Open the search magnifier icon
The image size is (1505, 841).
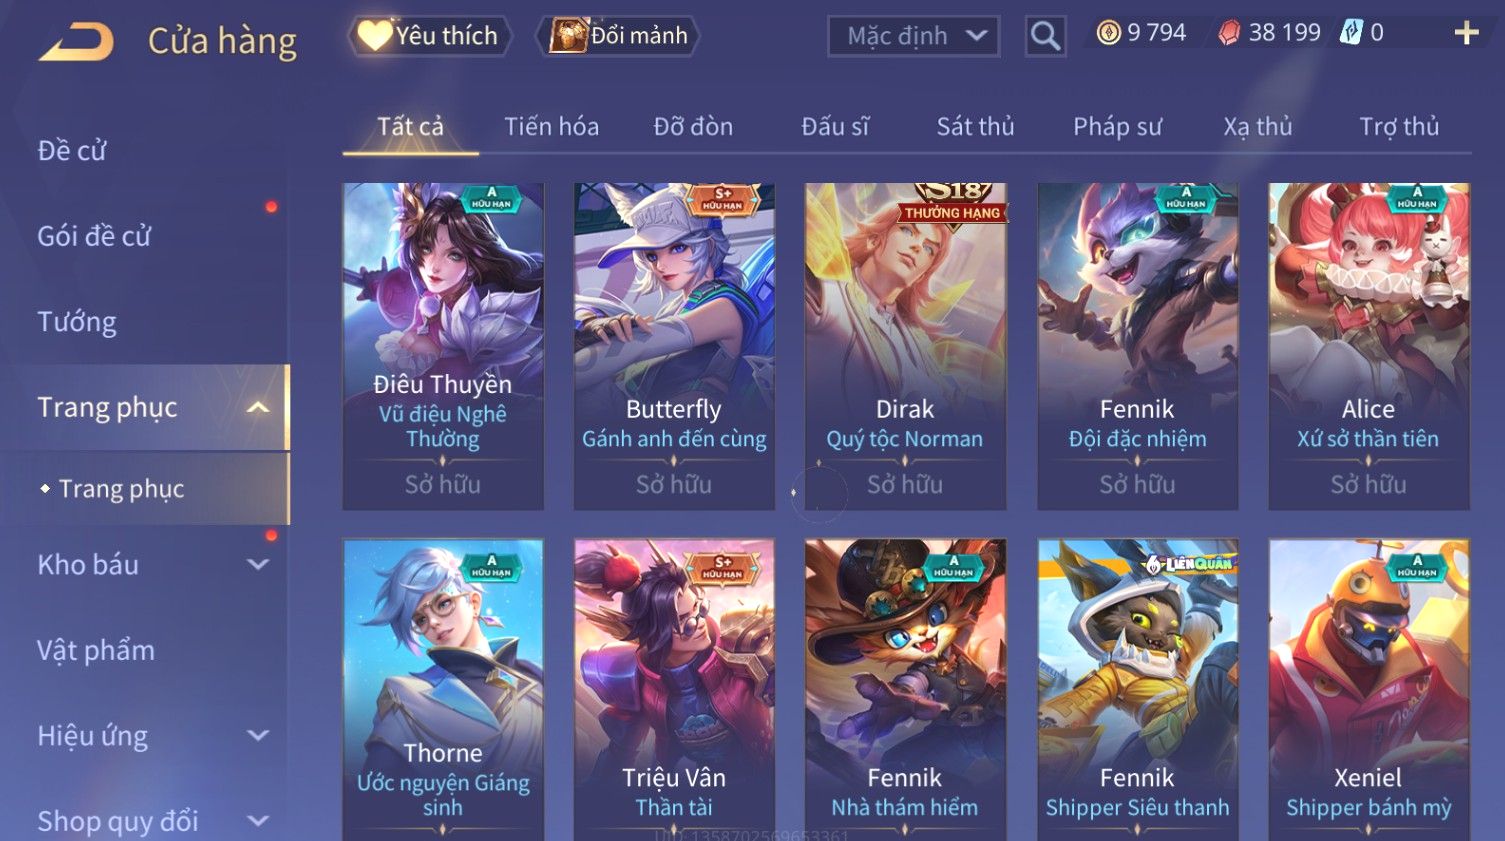1045,36
